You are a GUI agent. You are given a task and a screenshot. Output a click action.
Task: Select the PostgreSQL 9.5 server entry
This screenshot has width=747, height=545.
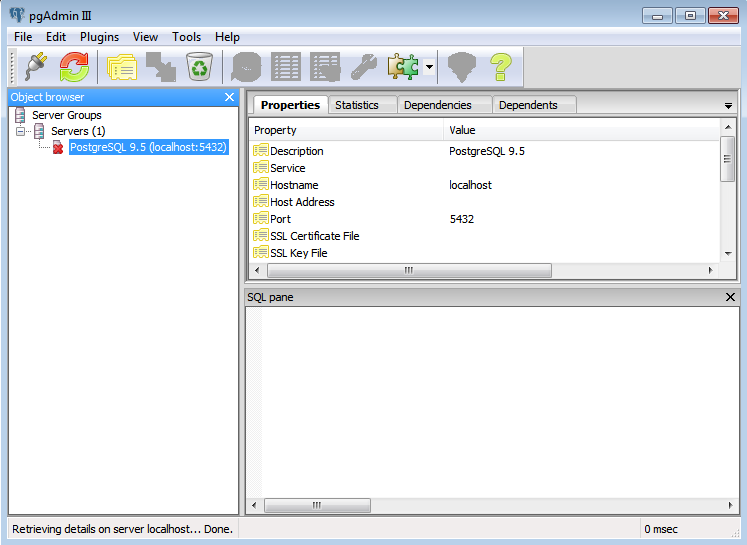click(149, 147)
